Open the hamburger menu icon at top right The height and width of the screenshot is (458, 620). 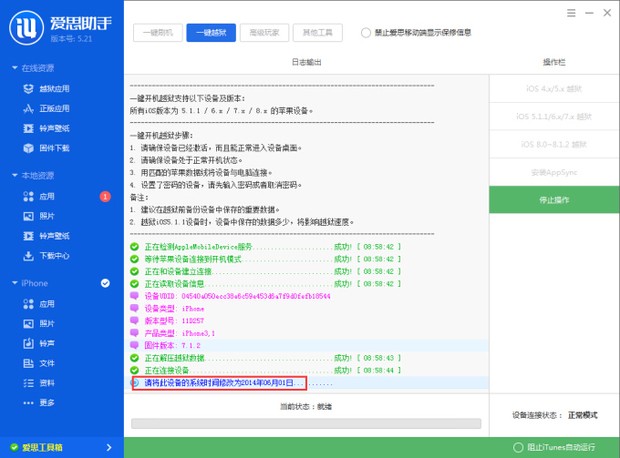pos(571,13)
